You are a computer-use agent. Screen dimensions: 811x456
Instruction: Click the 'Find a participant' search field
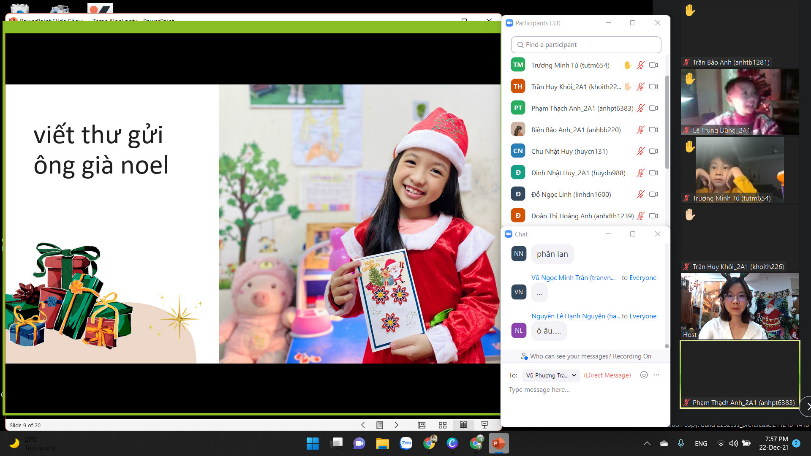coord(586,45)
